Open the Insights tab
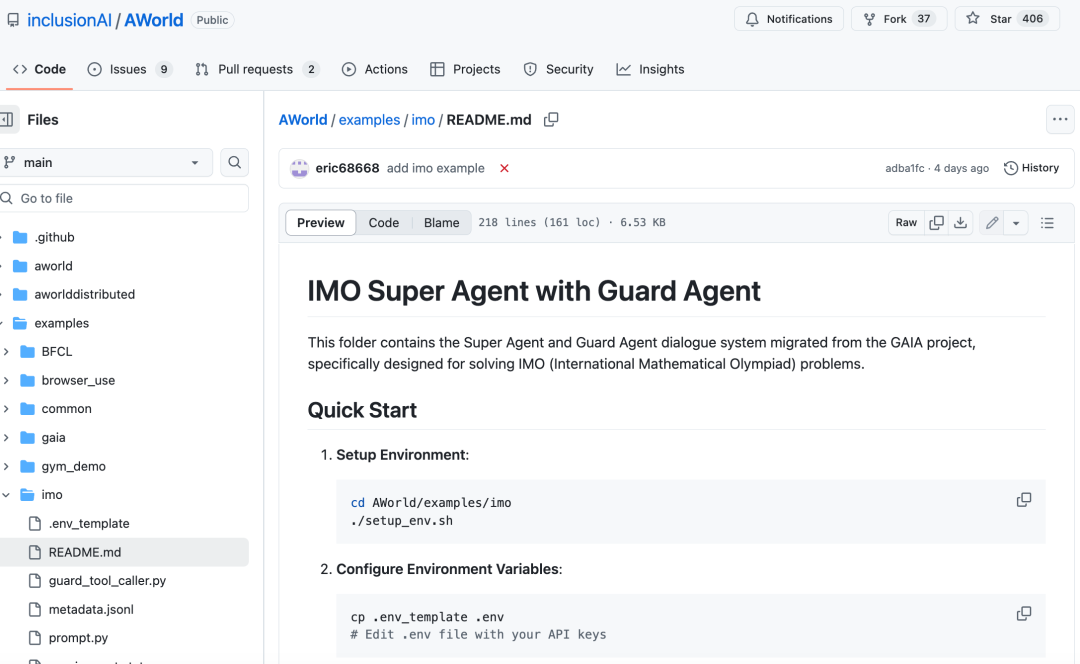The width and height of the screenshot is (1080, 664). [x=650, y=70]
